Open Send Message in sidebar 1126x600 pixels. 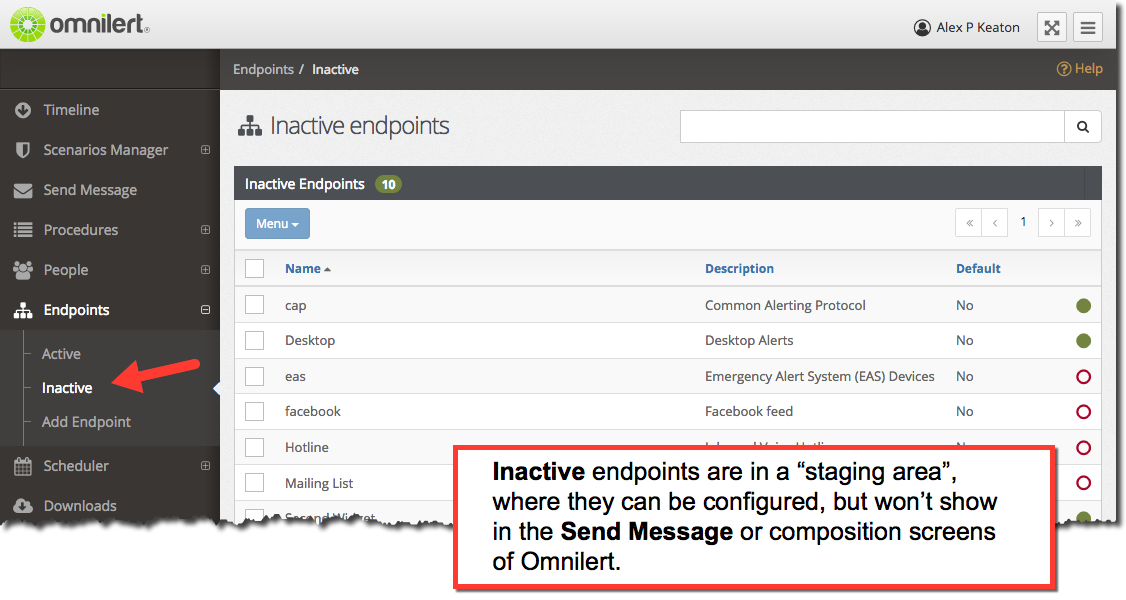click(90, 190)
